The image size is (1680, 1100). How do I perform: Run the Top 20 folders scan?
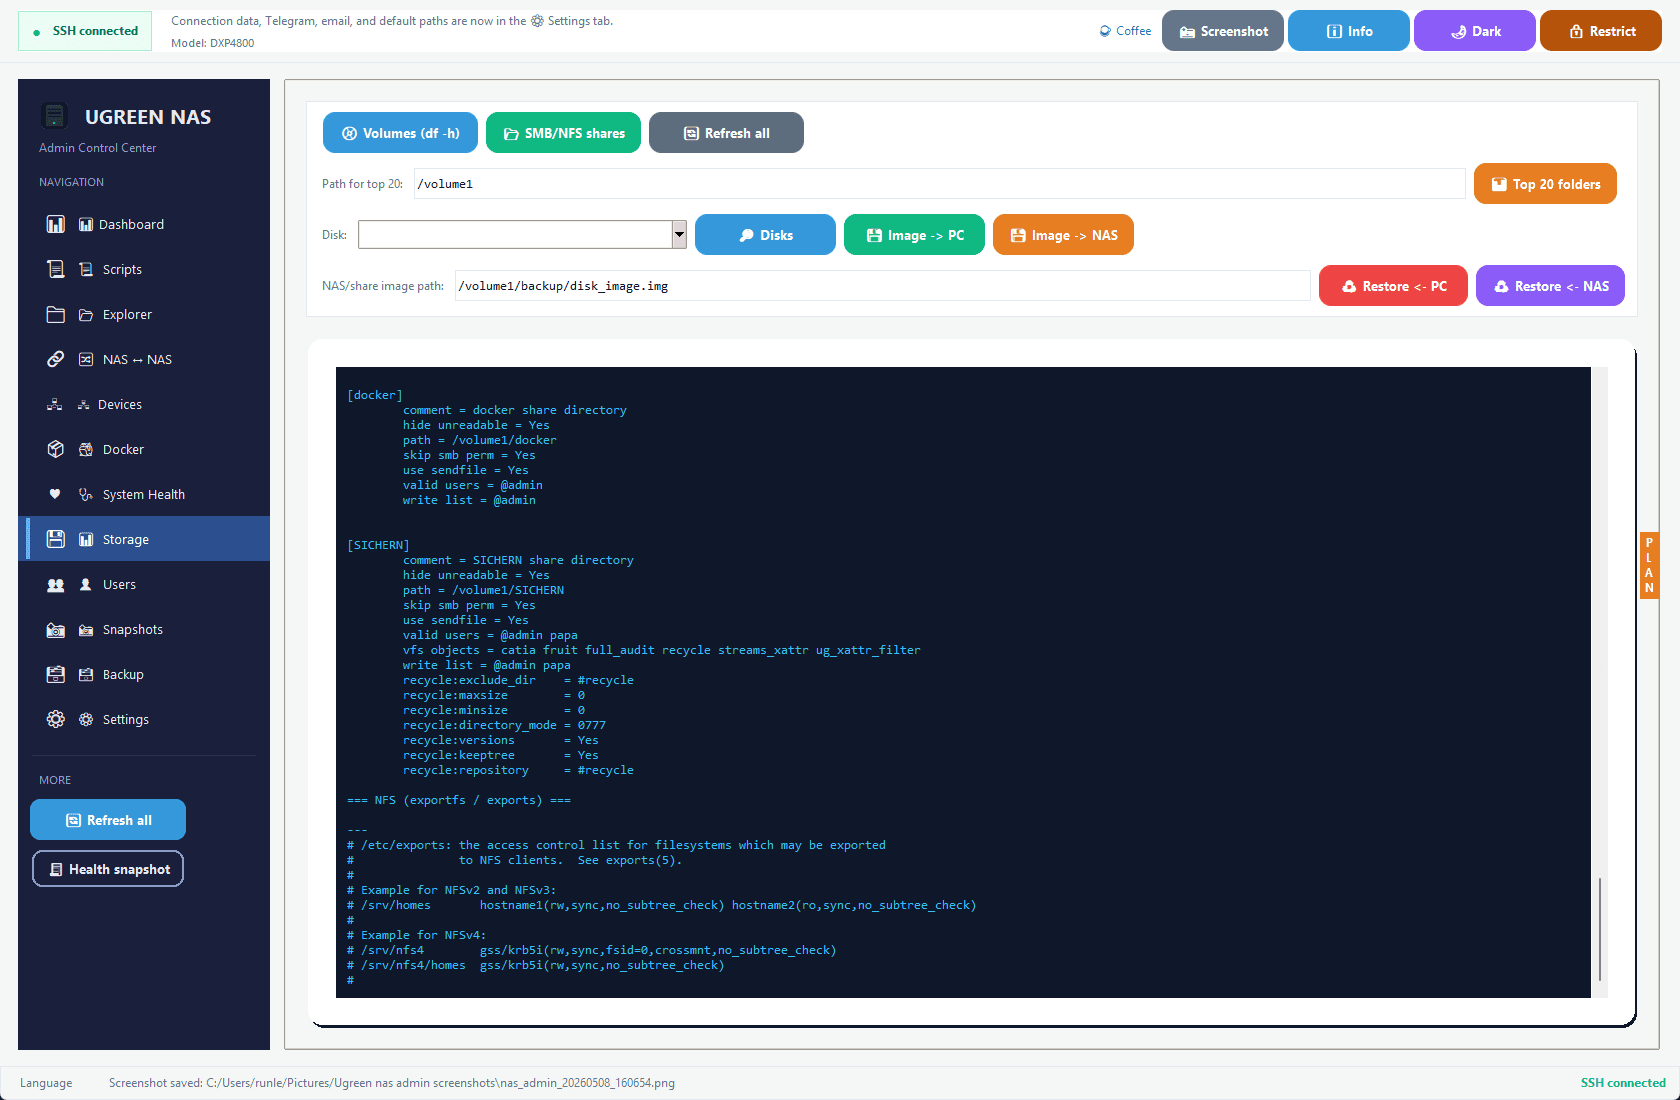pos(1545,184)
